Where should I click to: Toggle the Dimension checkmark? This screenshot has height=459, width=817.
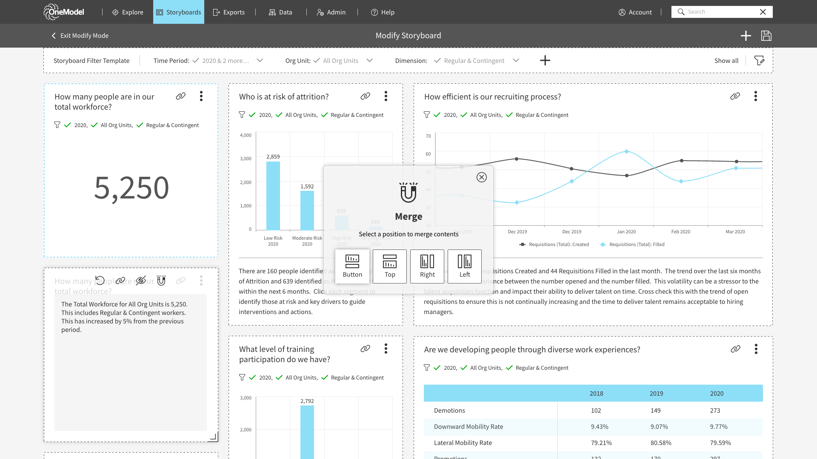pos(437,60)
